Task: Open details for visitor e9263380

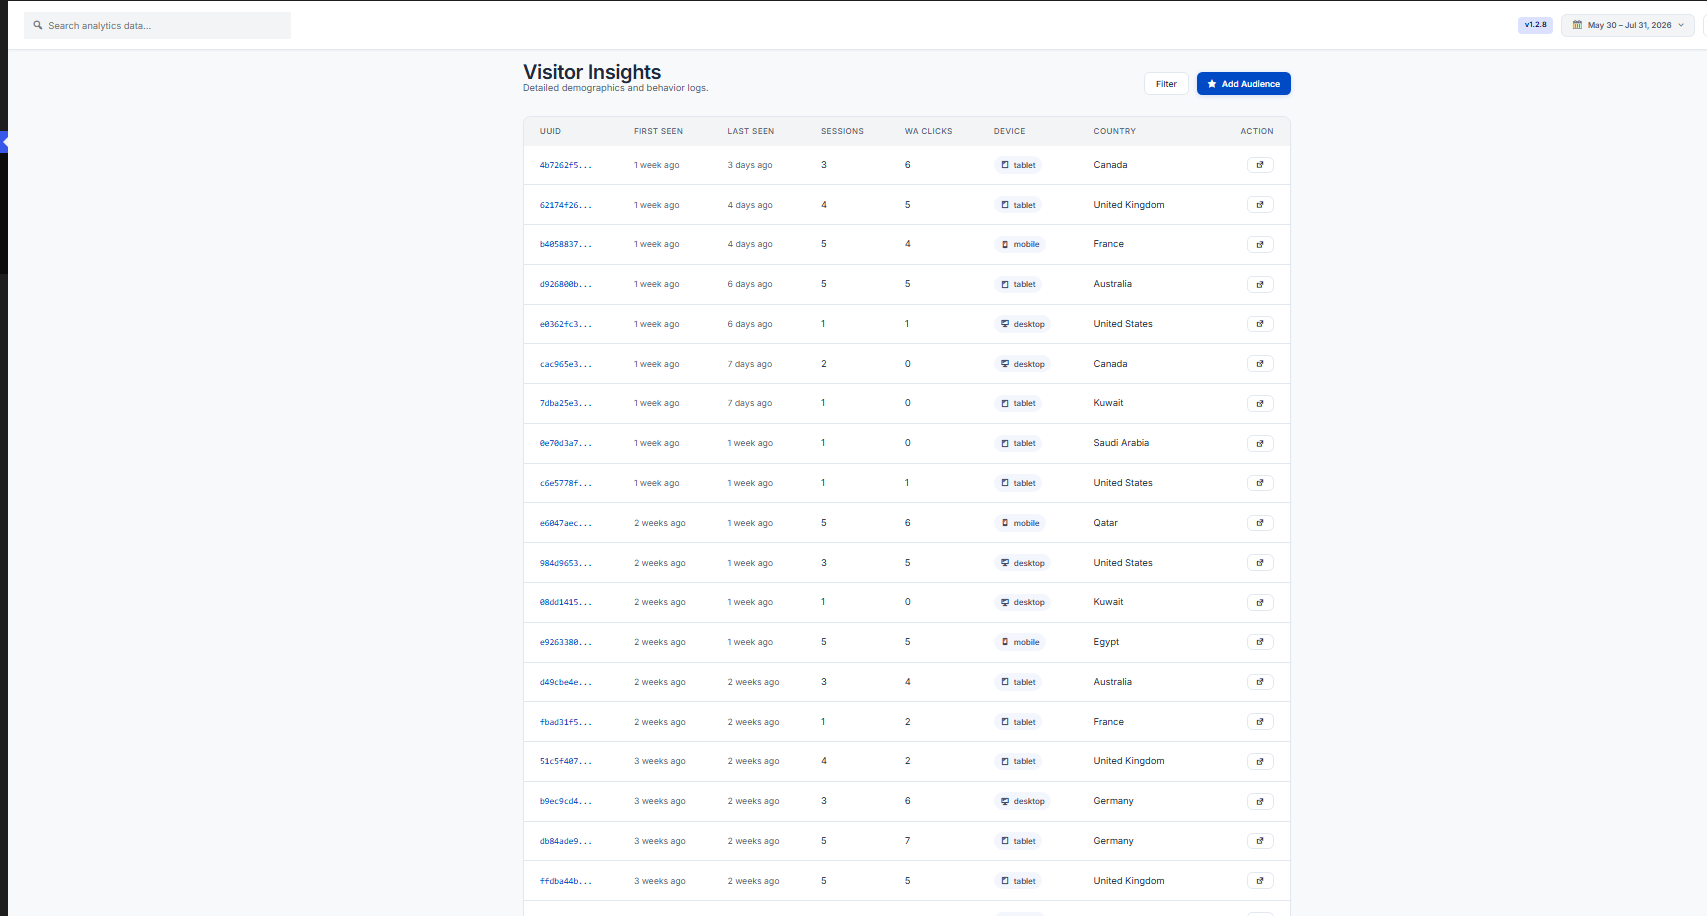Action: [x=1260, y=642]
